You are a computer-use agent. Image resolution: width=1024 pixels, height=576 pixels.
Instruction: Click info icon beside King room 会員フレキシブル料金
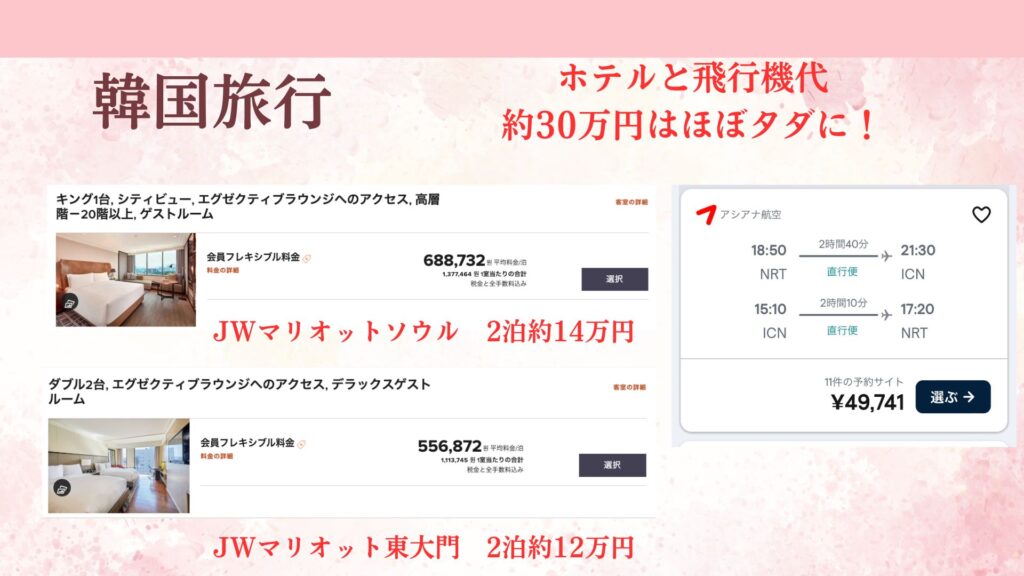(x=307, y=258)
